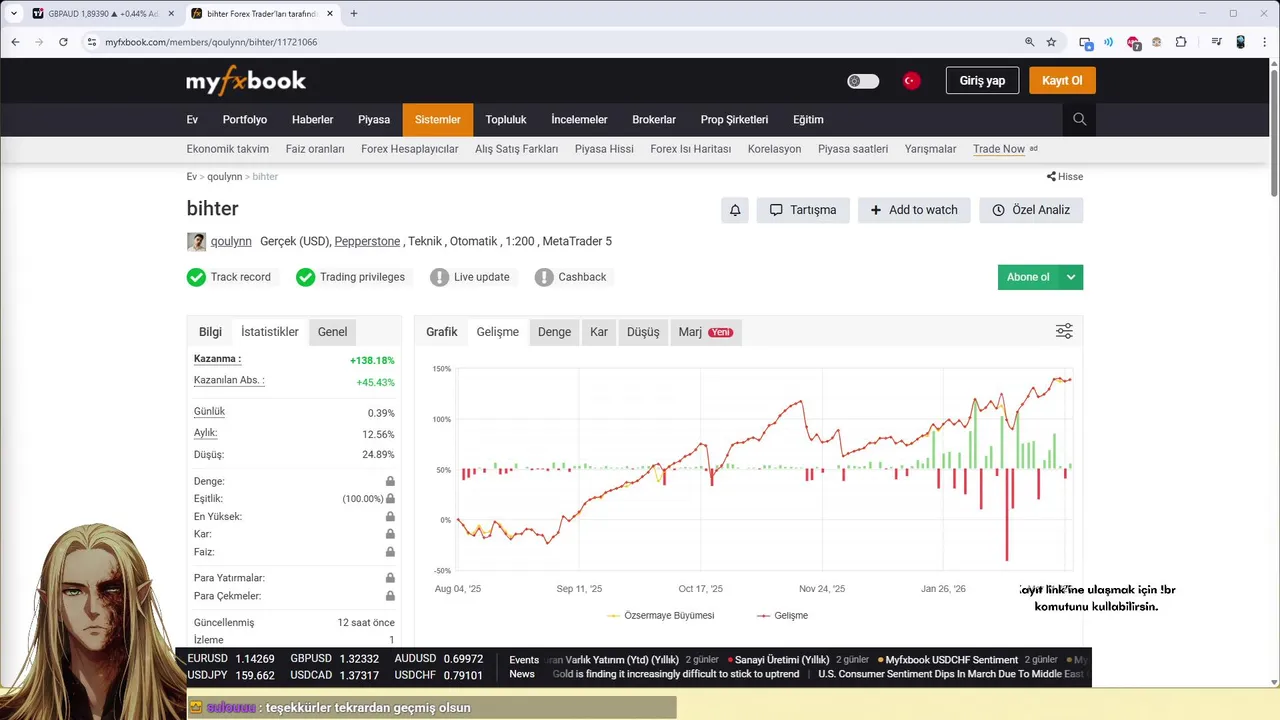Click the Live update warning icon
1280x720 pixels.
tap(439, 277)
